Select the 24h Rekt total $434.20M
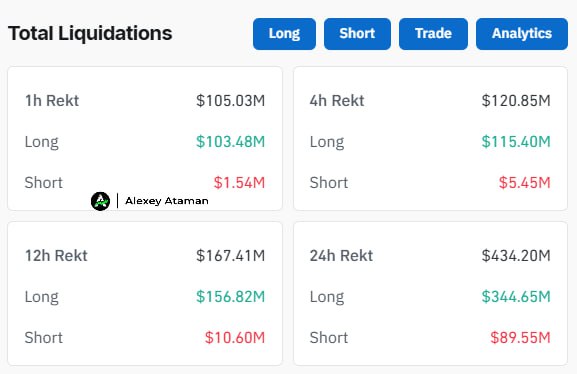Image resolution: width=577 pixels, height=374 pixels. pos(516,255)
